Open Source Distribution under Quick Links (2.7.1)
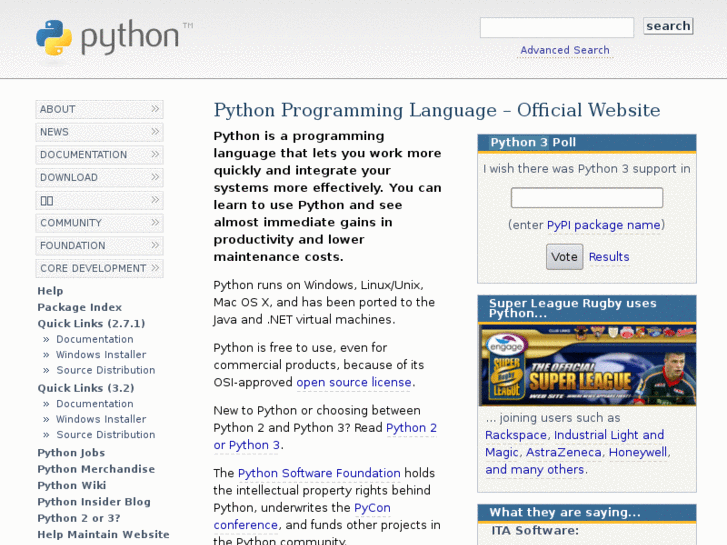The width and height of the screenshot is (727, 545). click(106, 370)
